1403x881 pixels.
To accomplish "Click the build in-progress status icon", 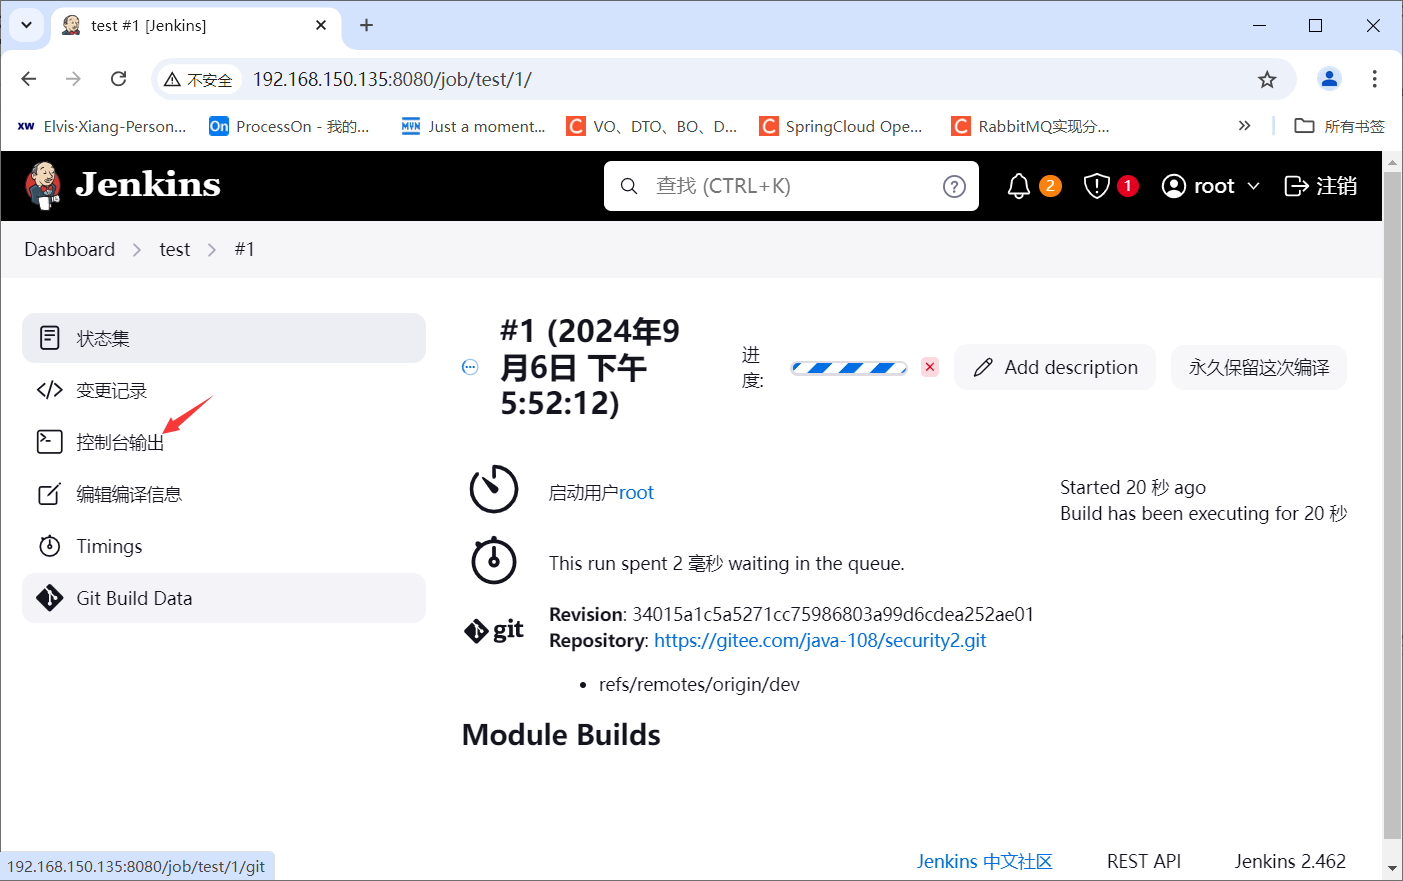I will (470, 367).
